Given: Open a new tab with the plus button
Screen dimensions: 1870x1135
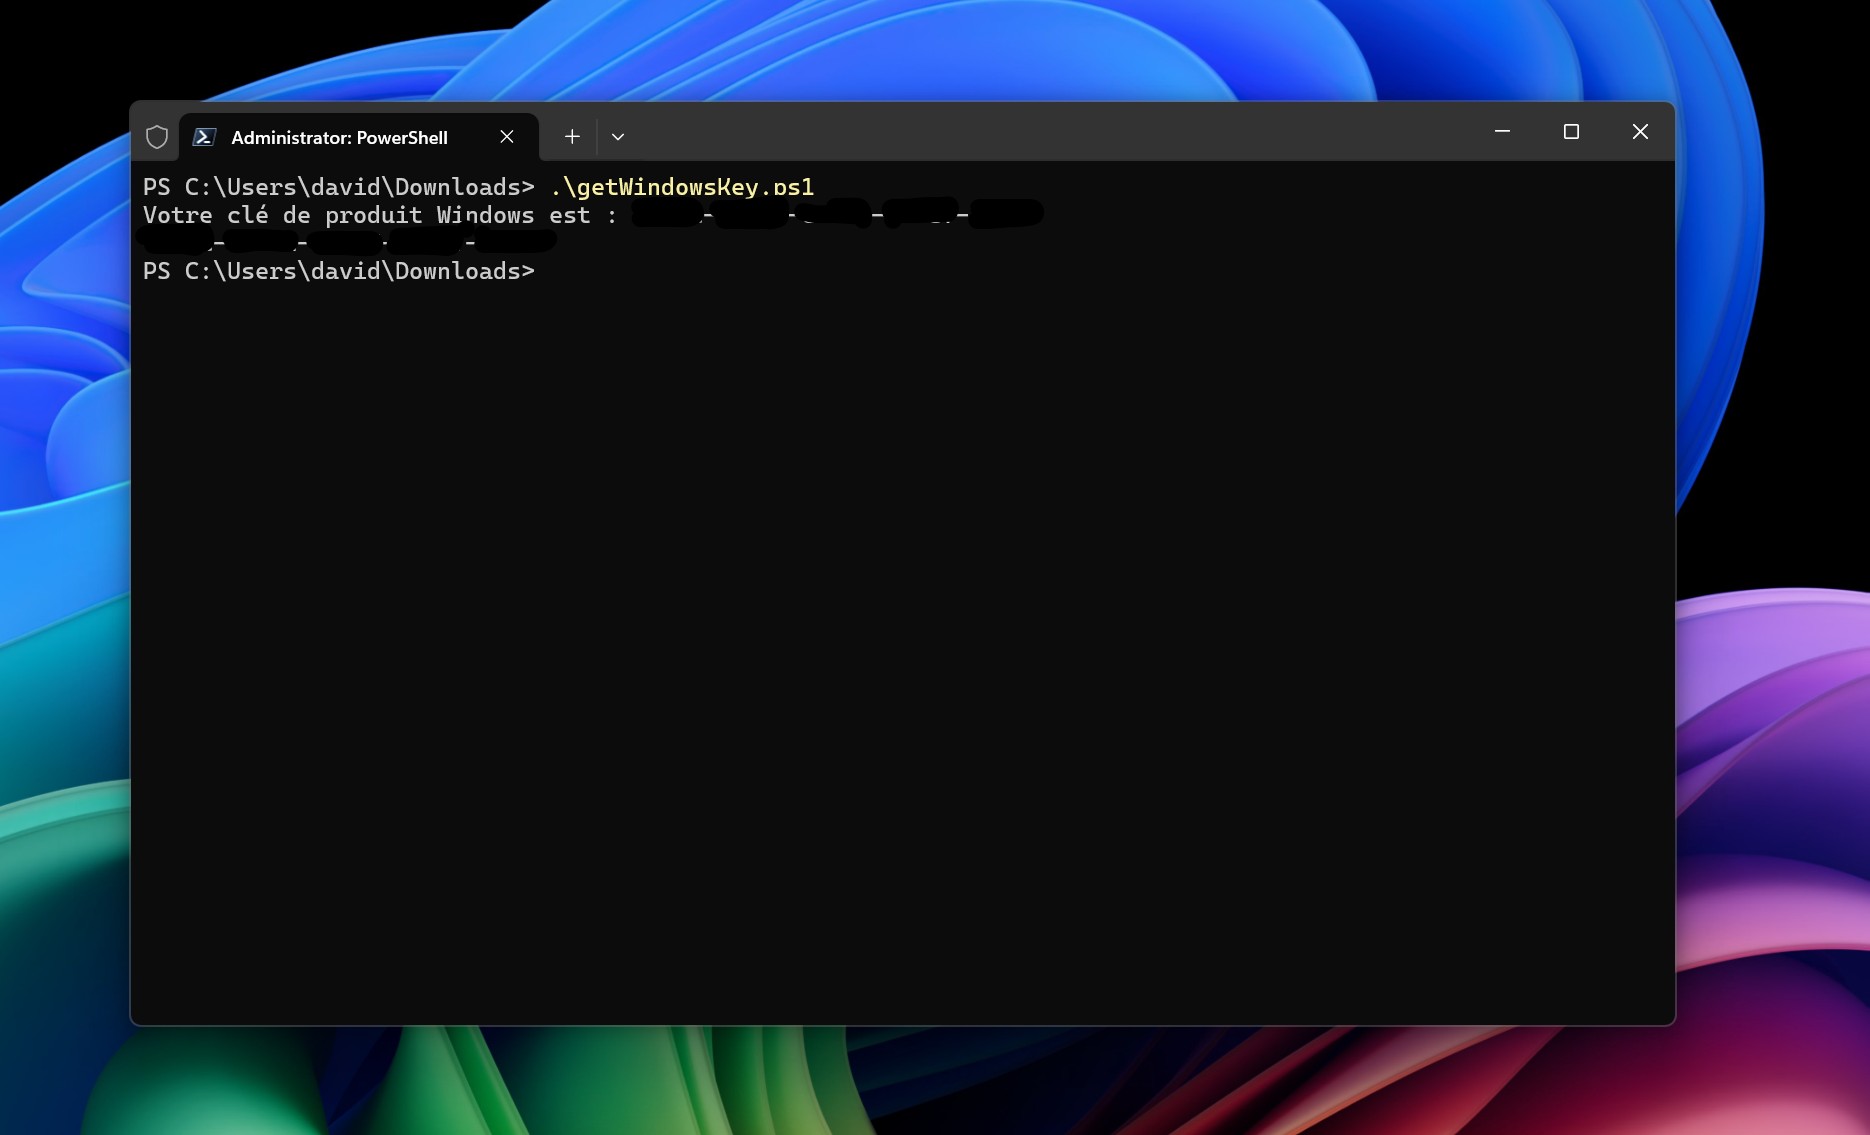Looking at the screenshot, I should [572, 137].
